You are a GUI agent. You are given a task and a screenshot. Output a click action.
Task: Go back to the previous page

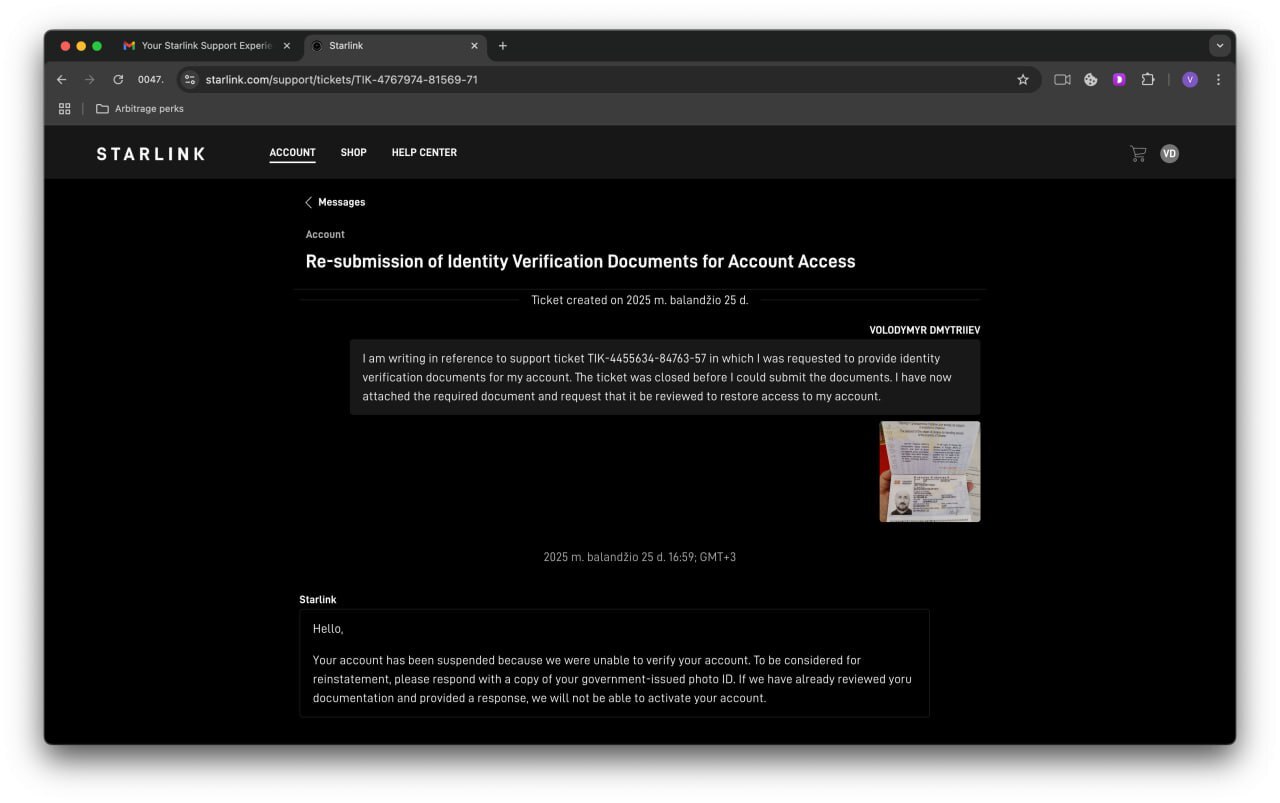pos(62,80)
